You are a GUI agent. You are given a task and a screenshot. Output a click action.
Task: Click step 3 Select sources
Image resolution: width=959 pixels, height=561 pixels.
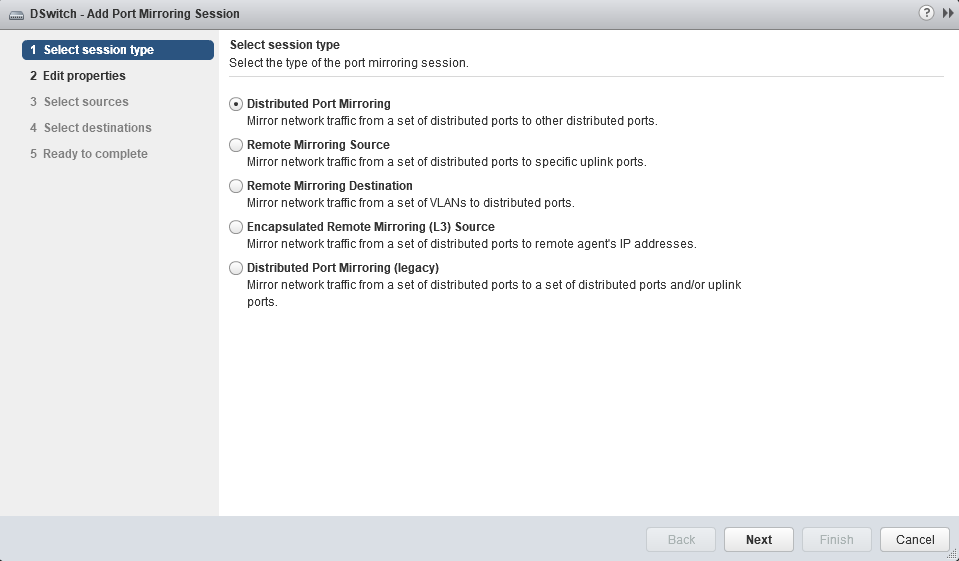[x=85, y=102]
